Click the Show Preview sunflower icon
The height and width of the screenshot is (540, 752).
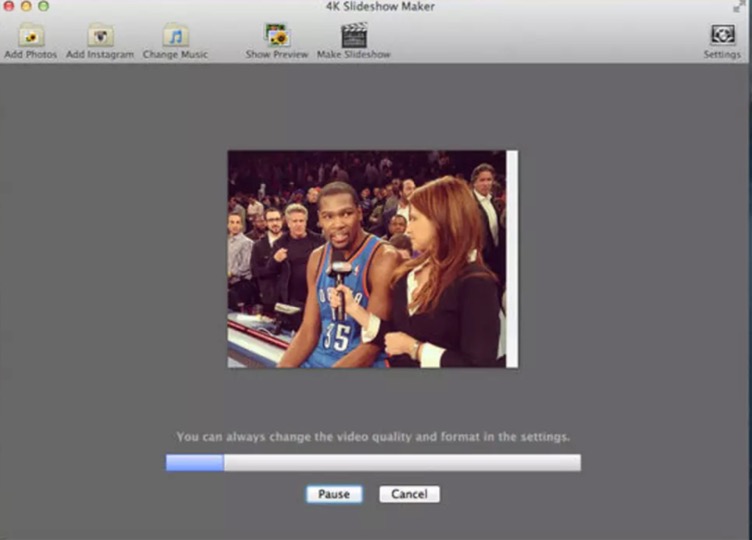coord(276,35)
